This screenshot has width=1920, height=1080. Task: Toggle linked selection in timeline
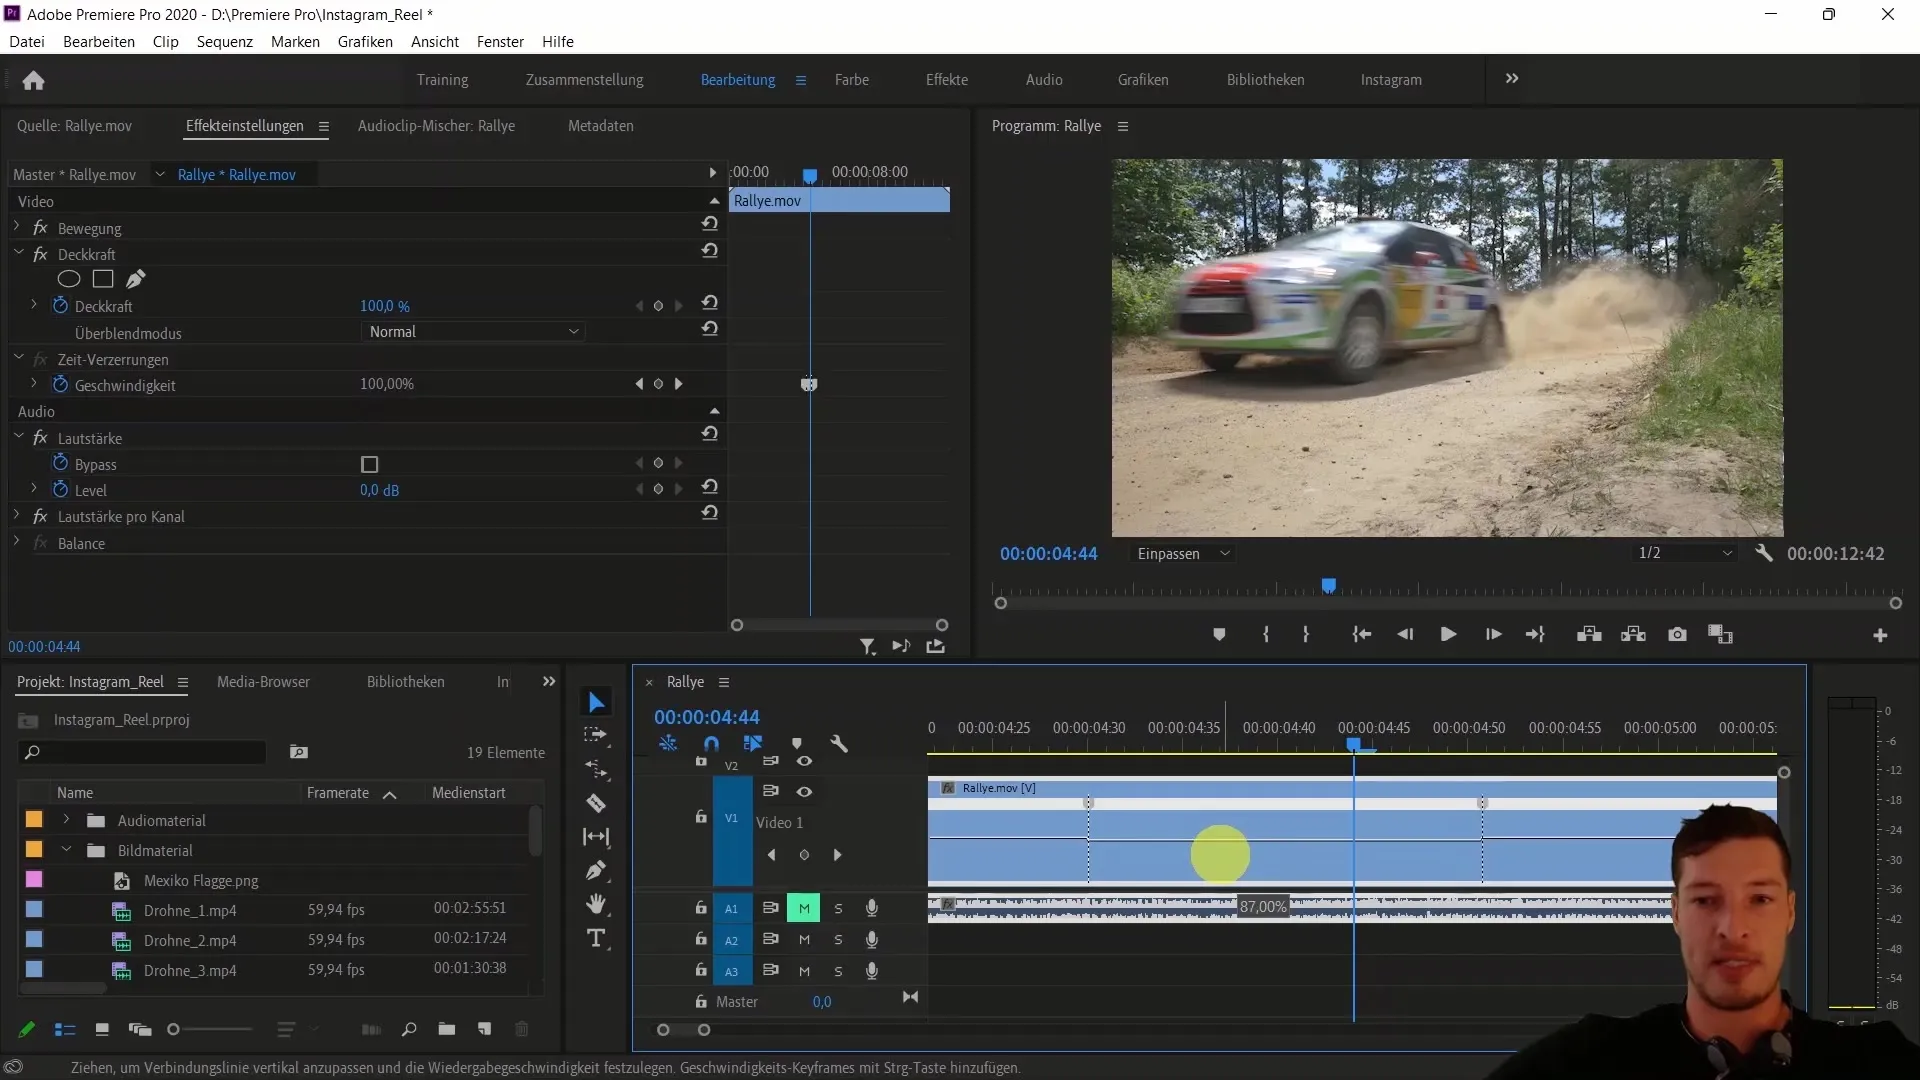tap(753, 744)
